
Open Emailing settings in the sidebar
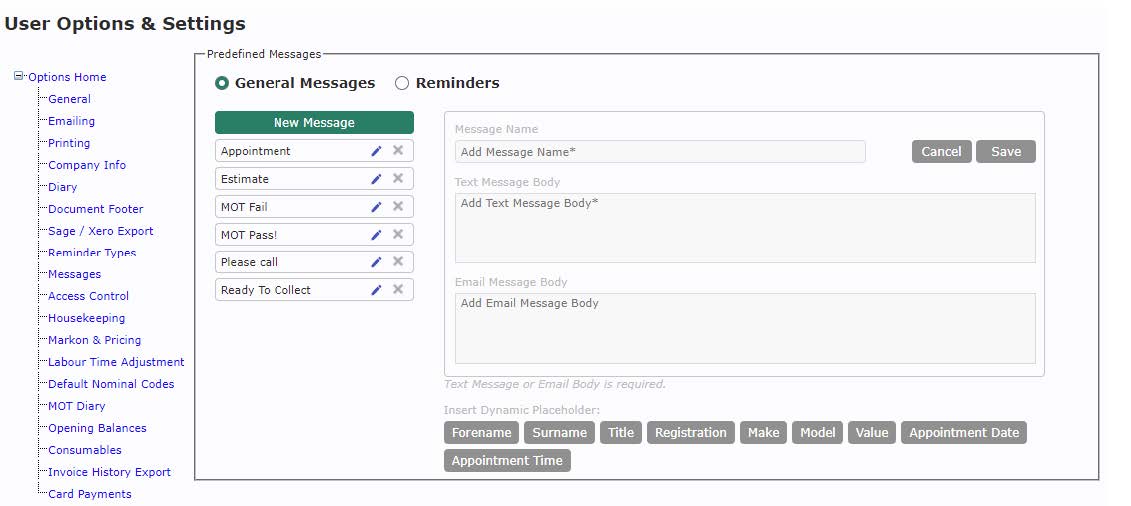coord(71,121)
